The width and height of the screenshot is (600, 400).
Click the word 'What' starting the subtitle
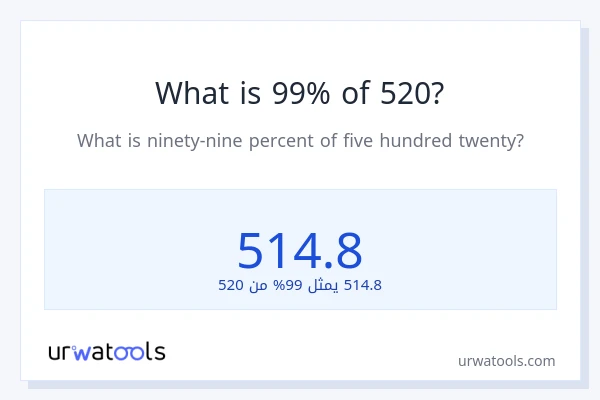(x=98, y=141)
